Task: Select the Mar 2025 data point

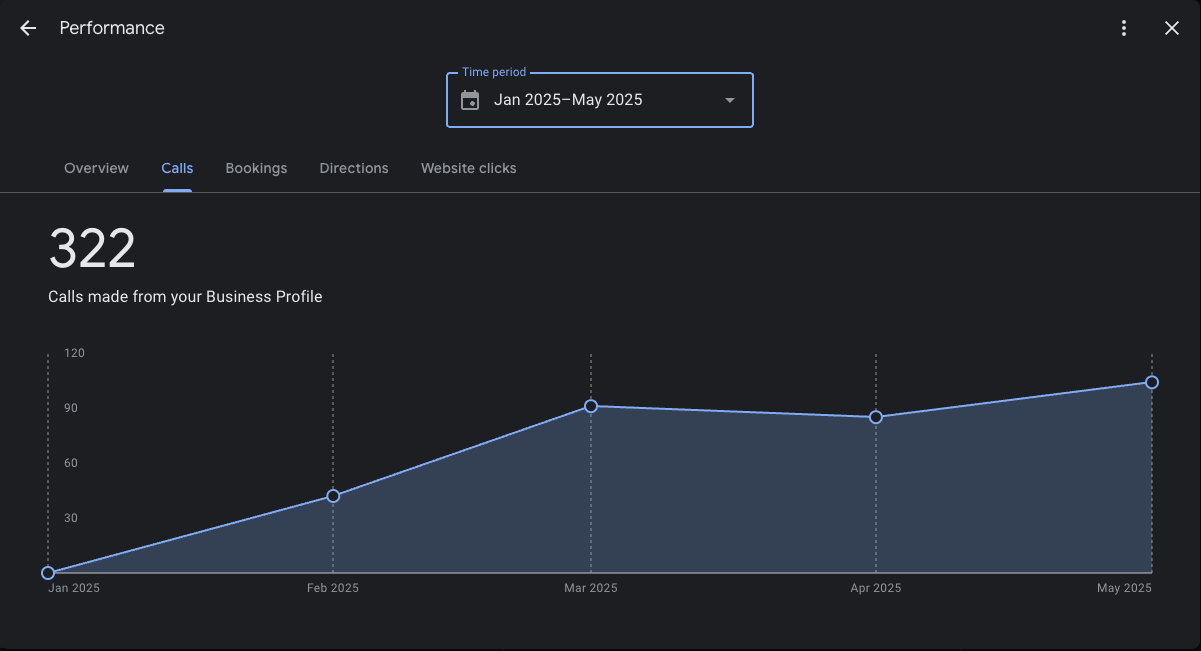Action: pos(591,406)
